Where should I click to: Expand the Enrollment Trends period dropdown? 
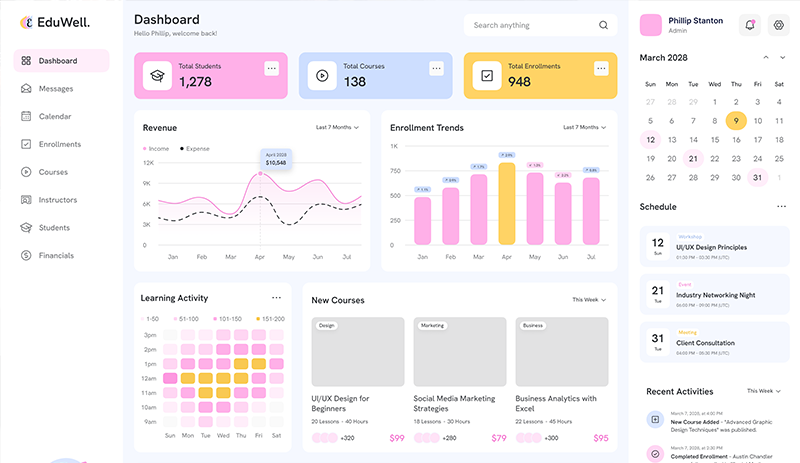coord(584,127)
